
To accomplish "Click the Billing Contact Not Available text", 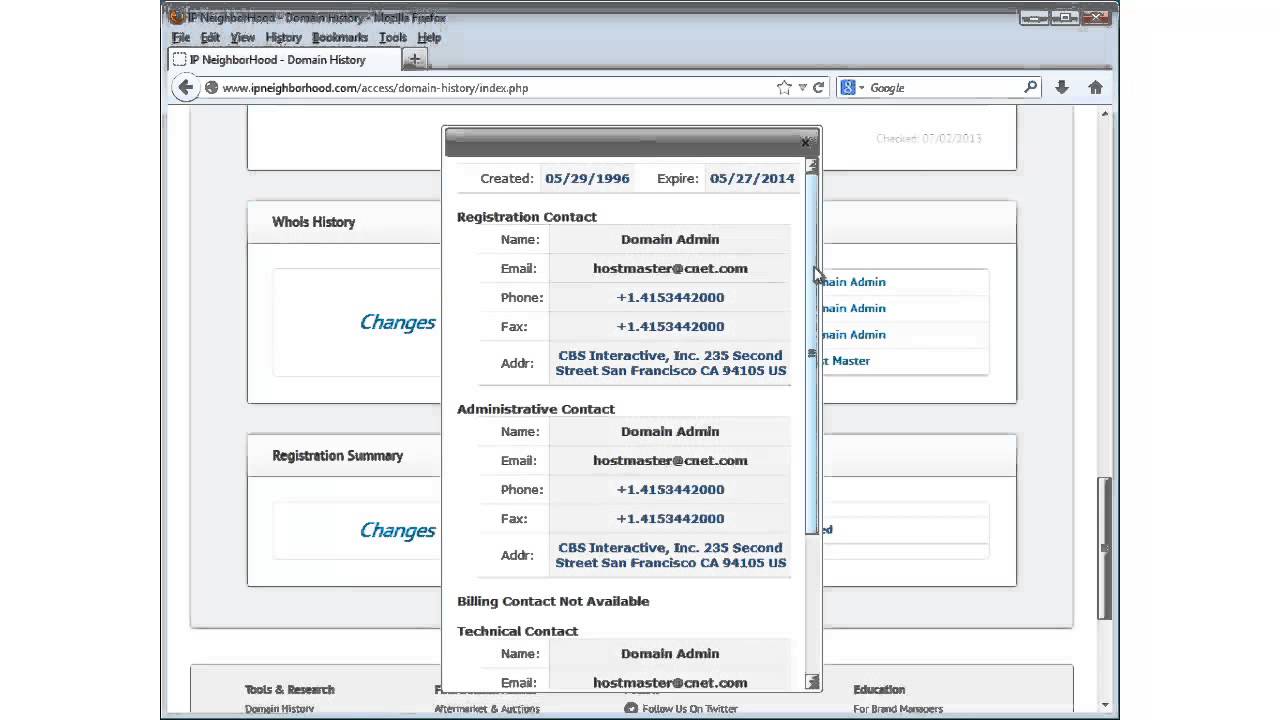I will point(553,602).
